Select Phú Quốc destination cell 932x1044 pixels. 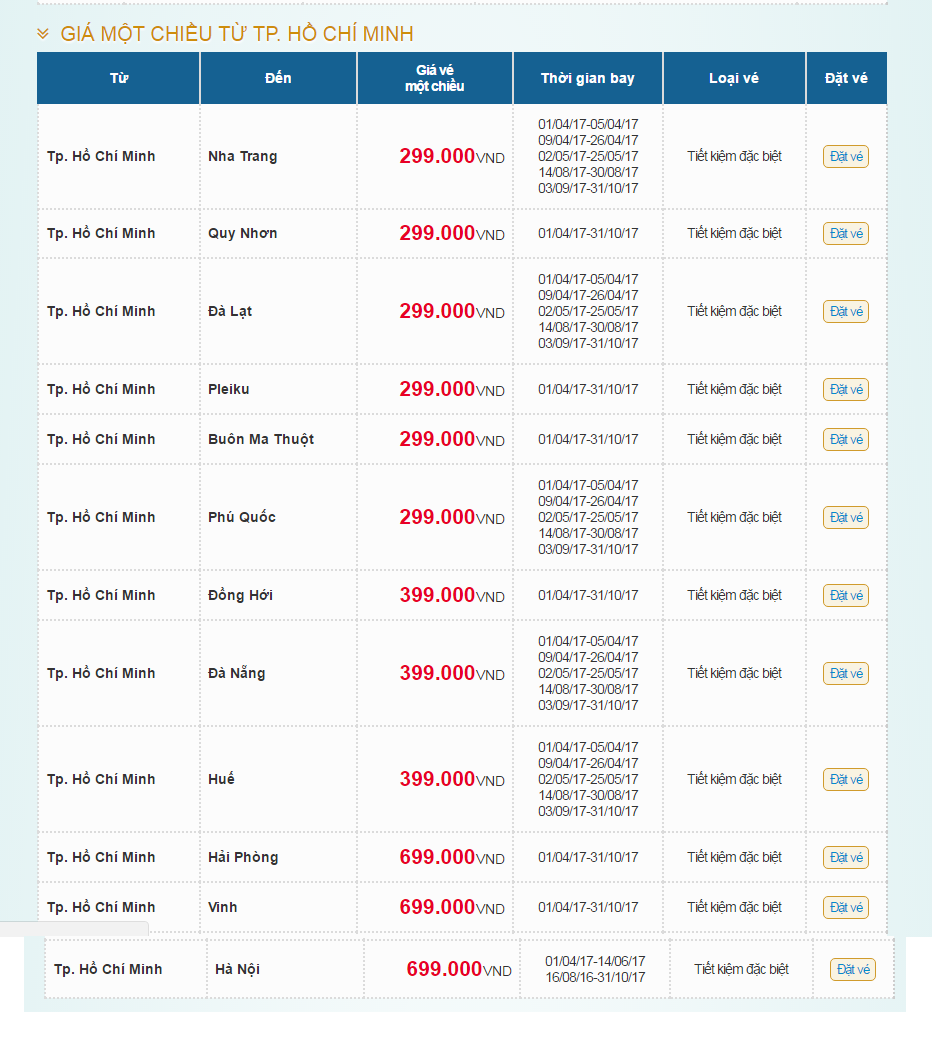coord(242,517)
